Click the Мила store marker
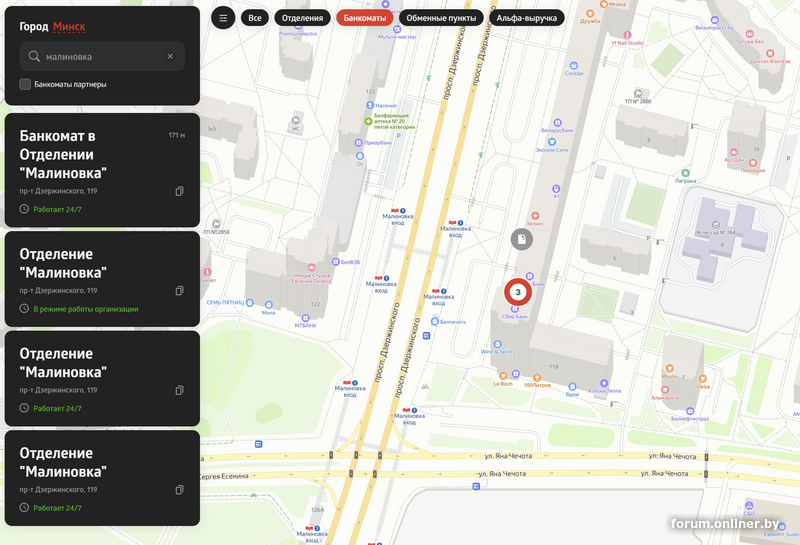The image size is (800, 545). (x=269, y=305)
